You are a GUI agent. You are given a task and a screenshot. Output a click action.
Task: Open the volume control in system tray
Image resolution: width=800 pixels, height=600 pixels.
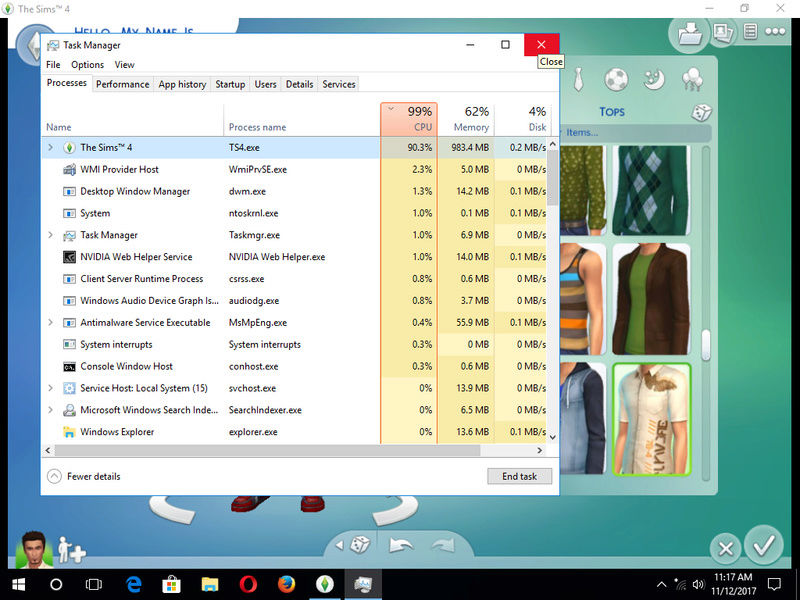pos(698,585)
